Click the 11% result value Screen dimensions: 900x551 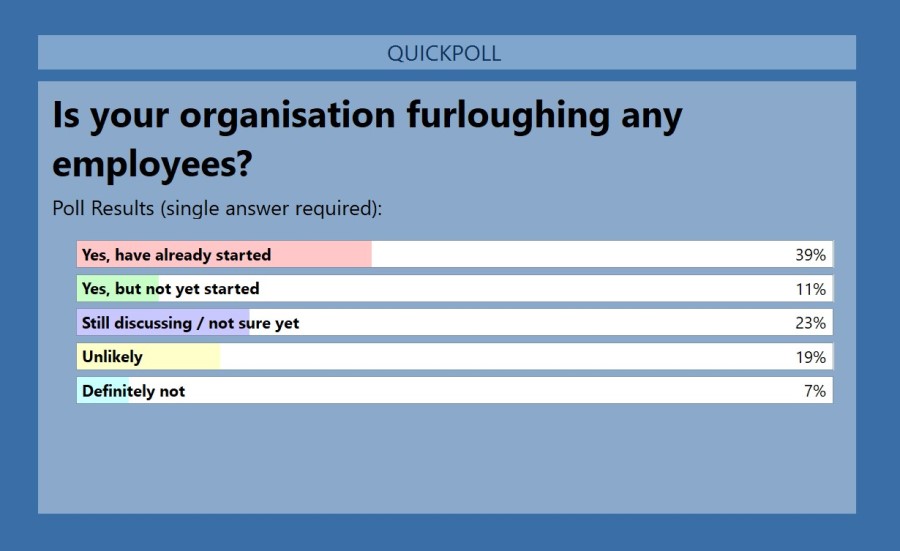pyautogui.click(x=810, y=289)
